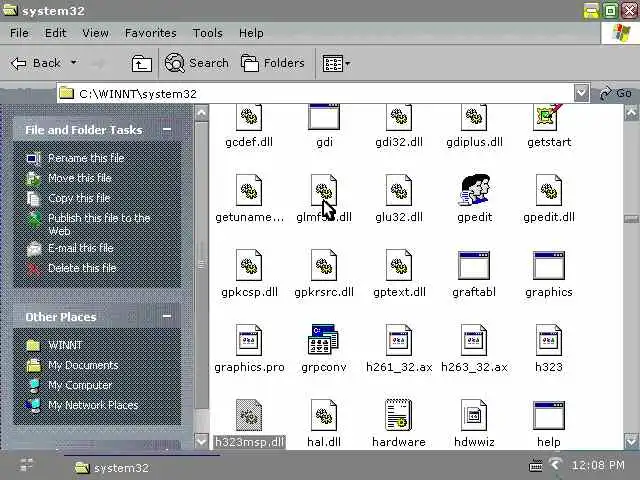Open the Favorites menu
The width and height of the screenshot is (640, 480).
click(x=151, y=33)
